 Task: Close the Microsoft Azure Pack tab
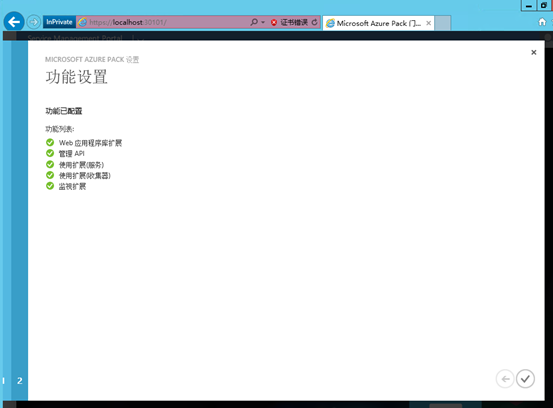pos(429,23)
